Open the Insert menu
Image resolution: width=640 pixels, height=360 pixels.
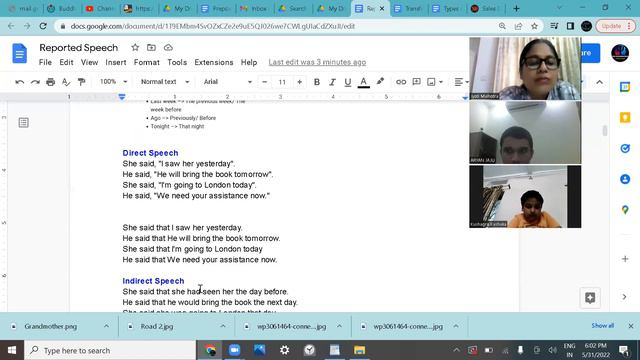pyautogui.click(x=116, y=62)
